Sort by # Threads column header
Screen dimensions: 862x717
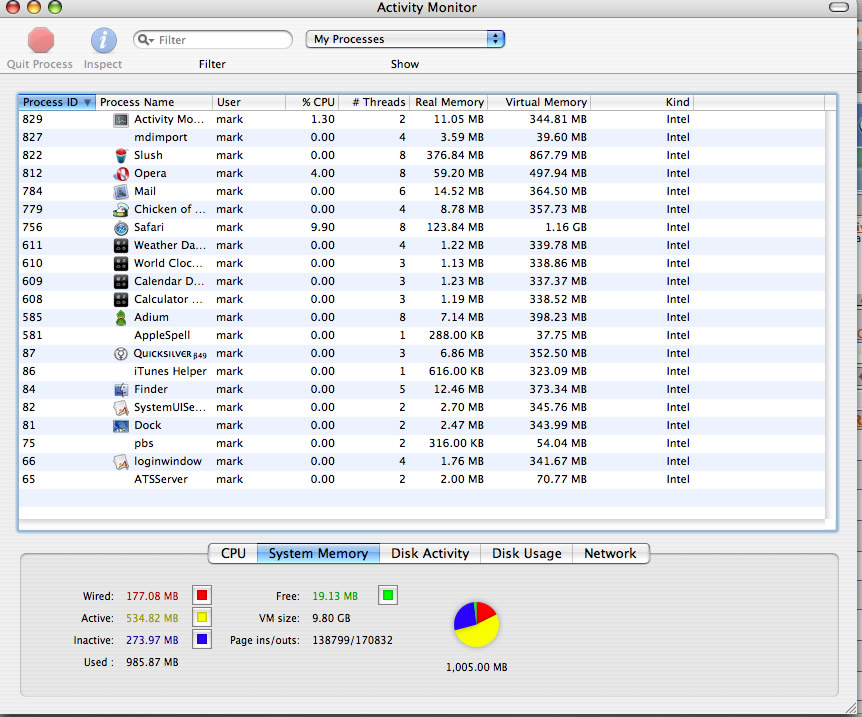[x=374, y=102]
